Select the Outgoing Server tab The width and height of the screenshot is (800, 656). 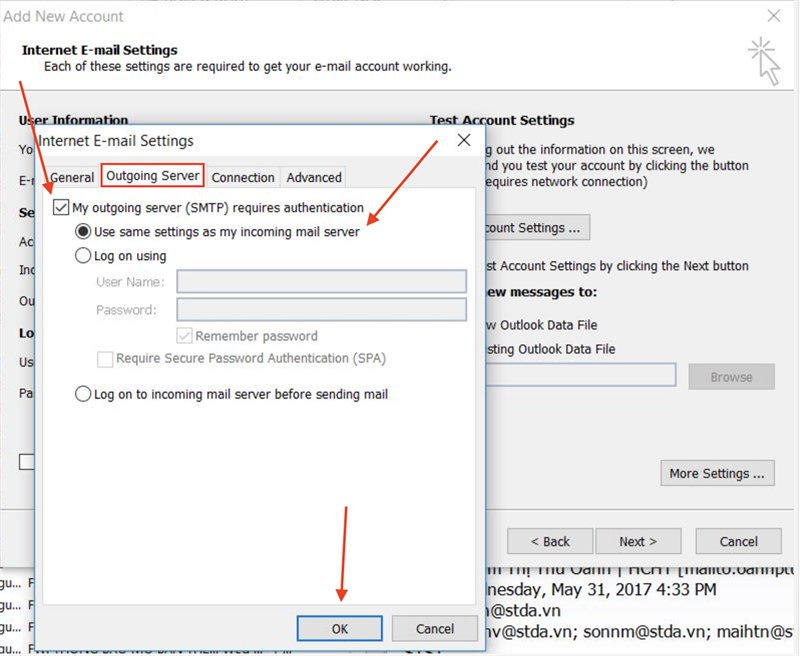[152, 175]
